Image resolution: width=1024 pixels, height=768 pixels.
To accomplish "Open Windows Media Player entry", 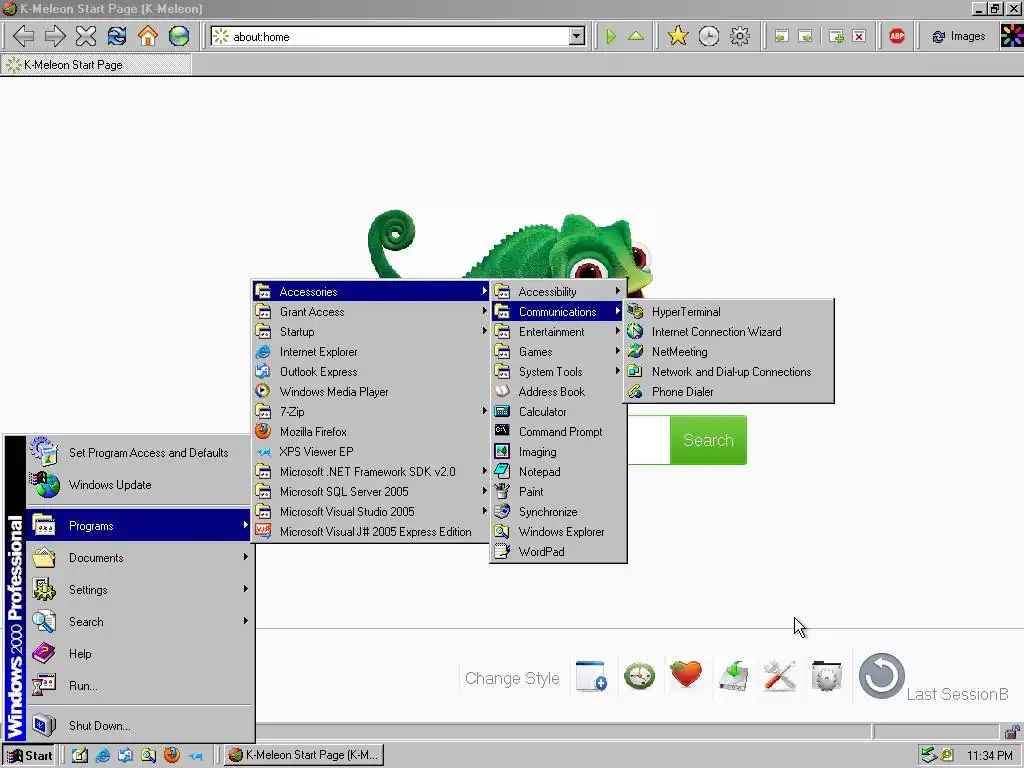I will (x=371, y=392).
